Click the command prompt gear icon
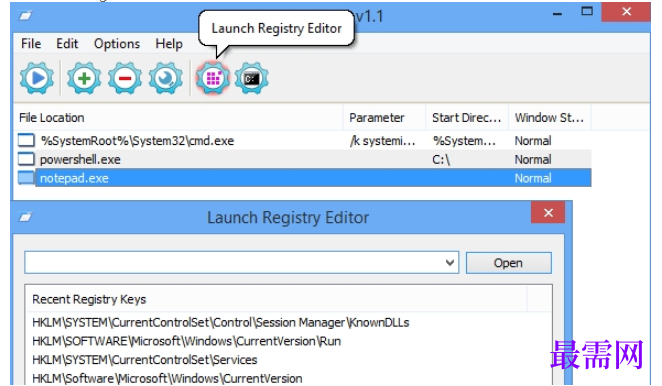662x386 pixels. [252, 78]
